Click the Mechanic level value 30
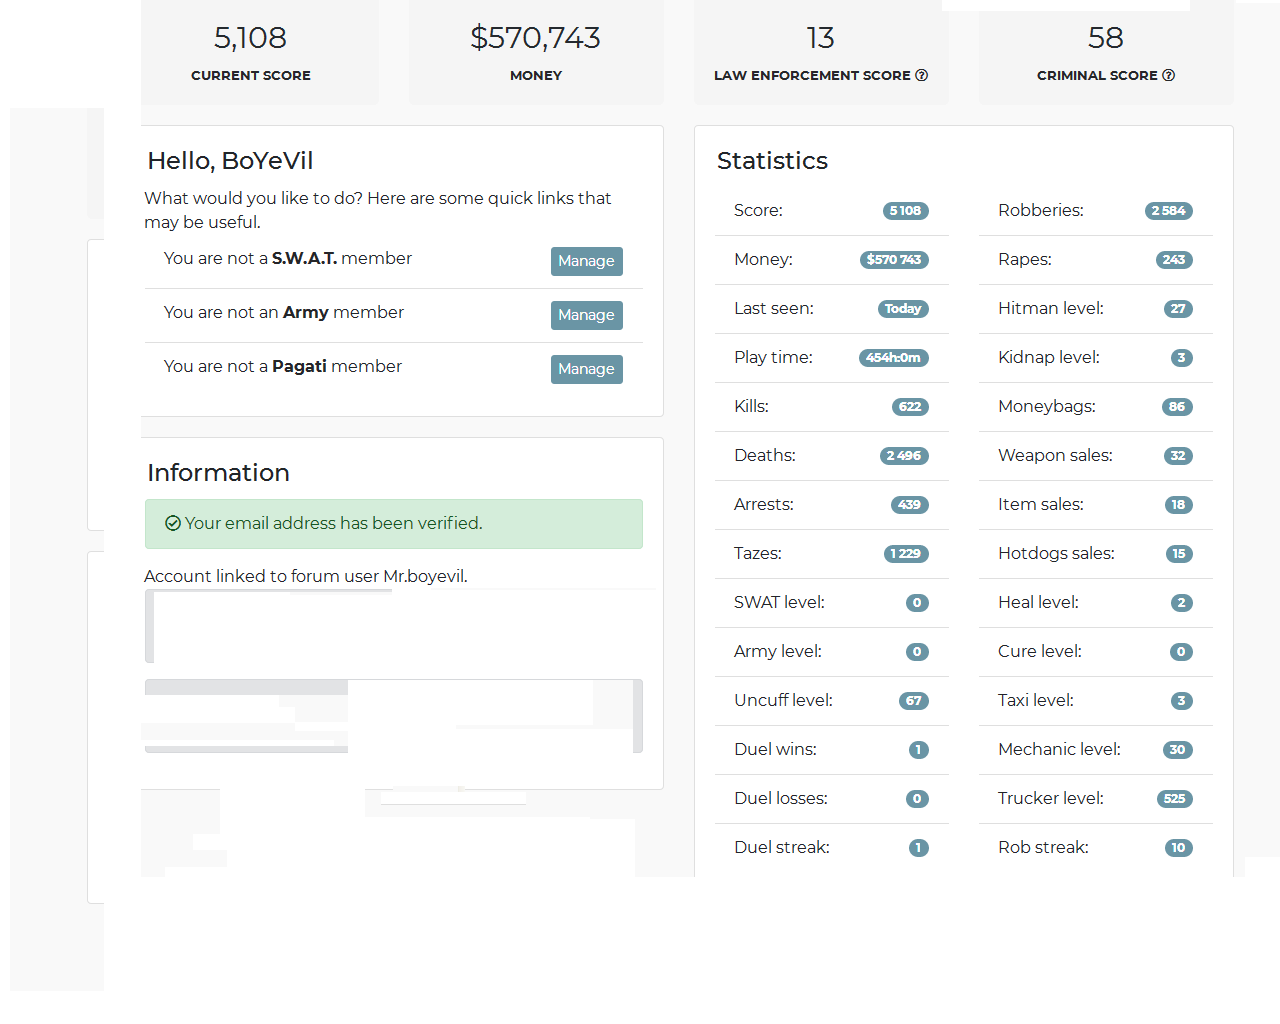 (1178, 750)
